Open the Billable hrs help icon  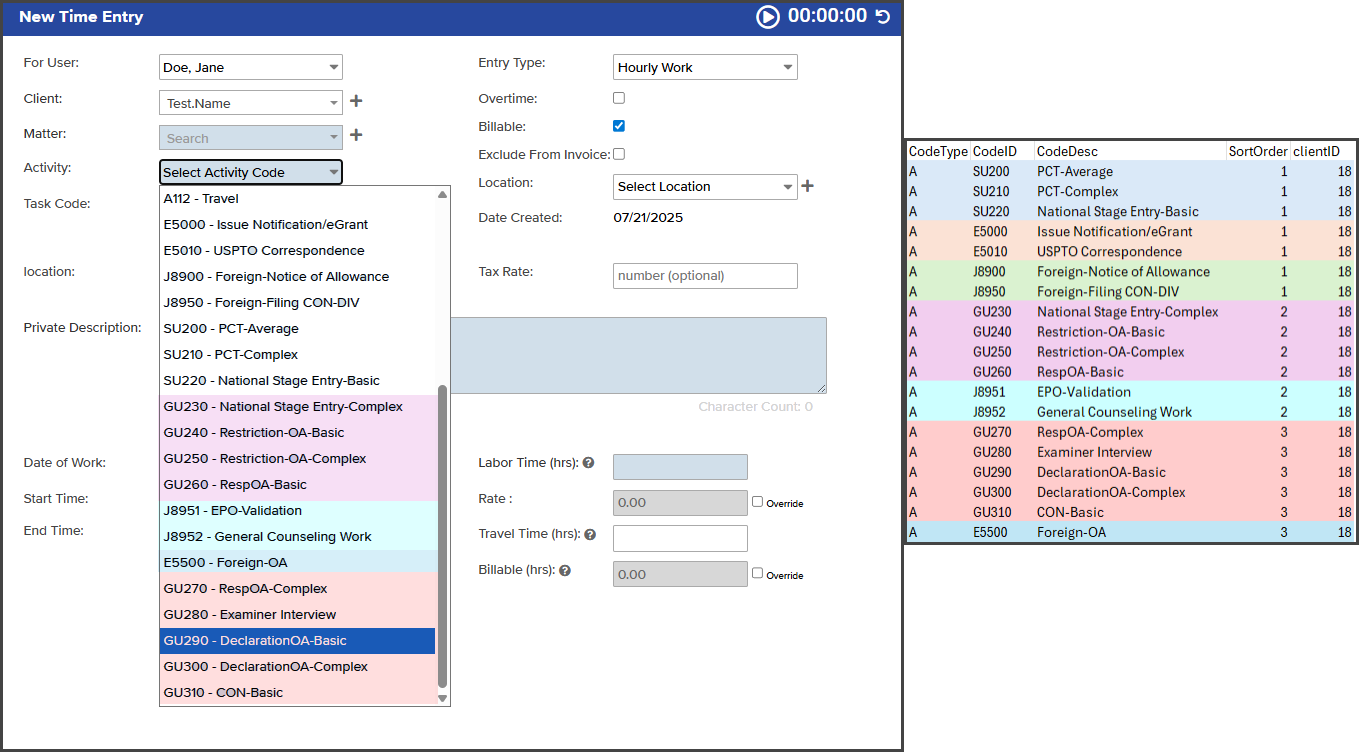click(x=565, y=571)
